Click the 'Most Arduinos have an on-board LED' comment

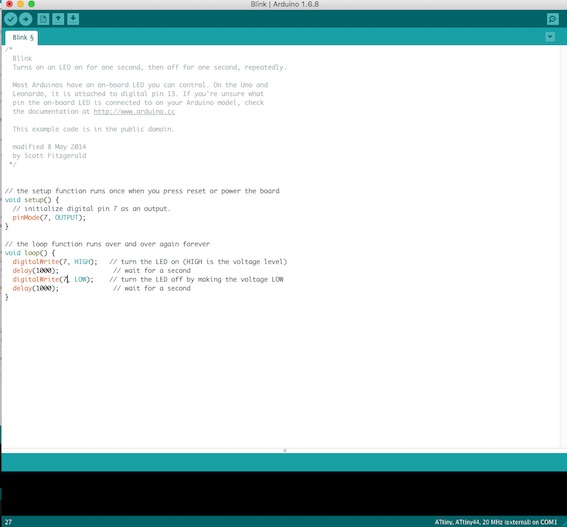(140, 85)
